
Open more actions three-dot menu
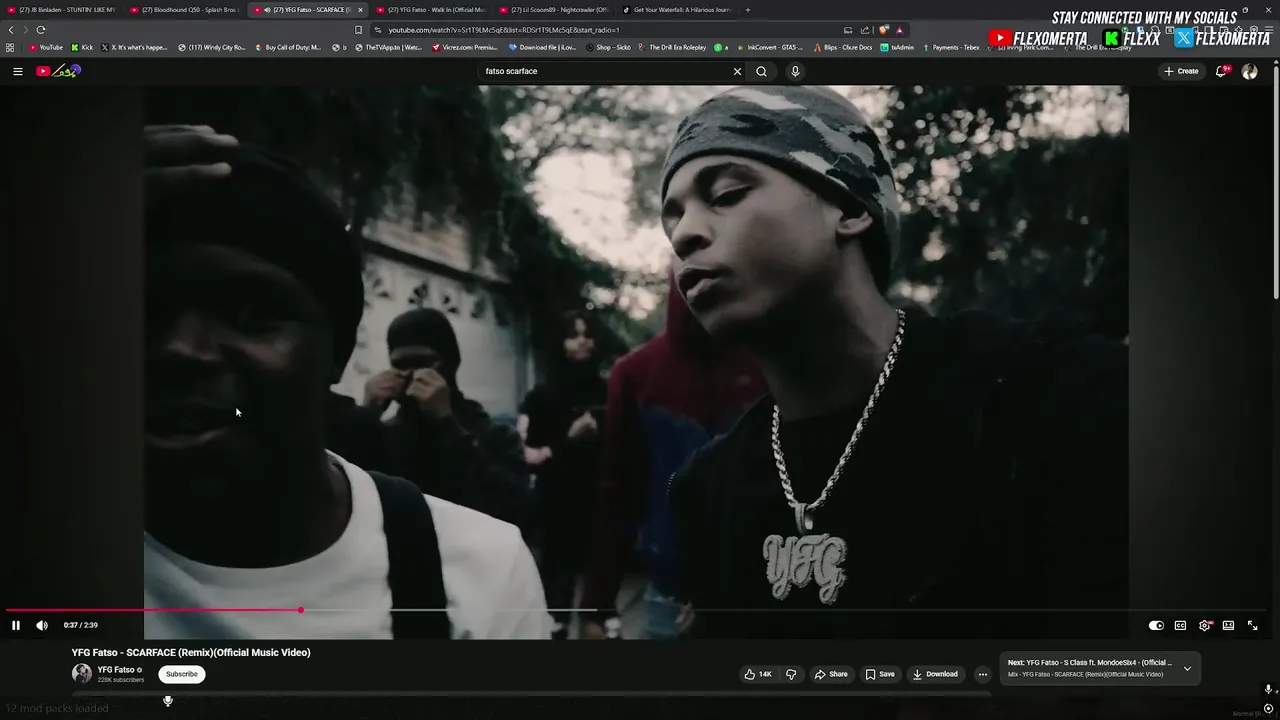point(982,674)
